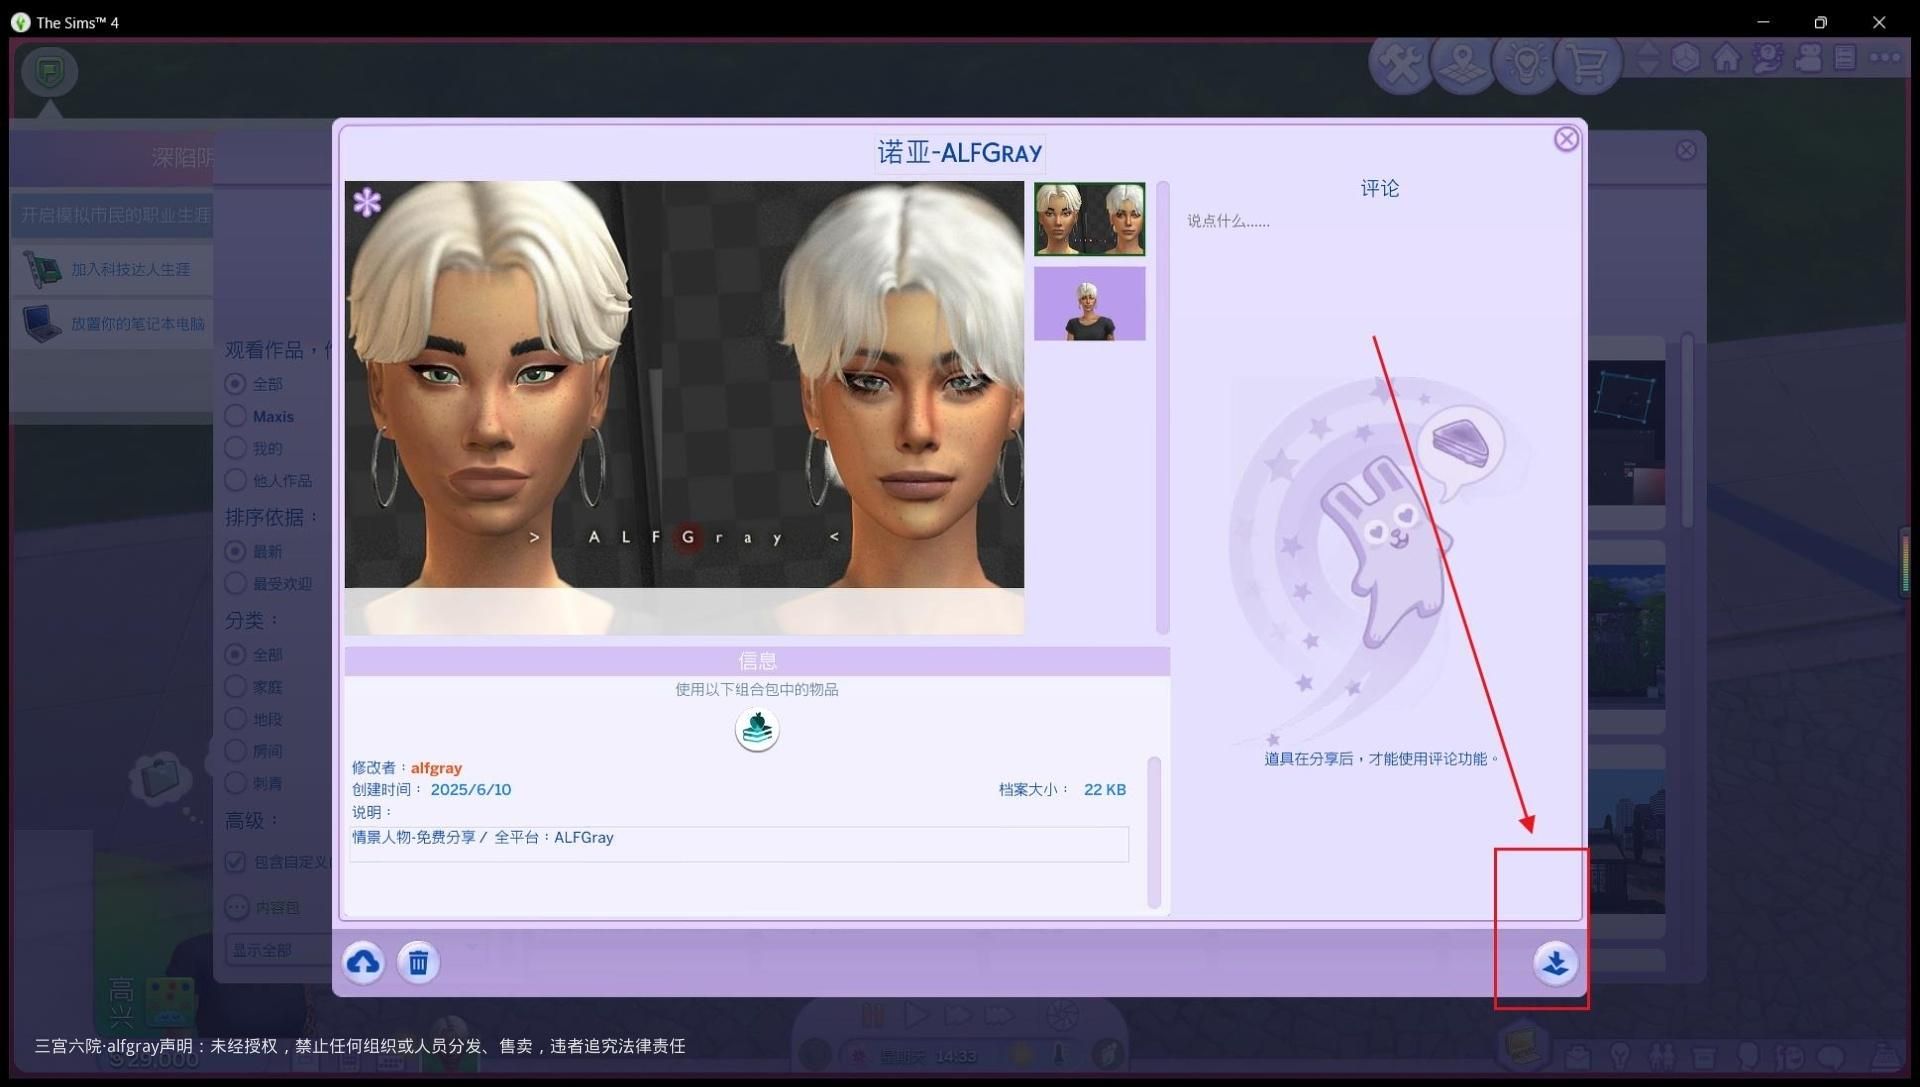
Task: Open the sim help question icon
Action: pos(1768,58)
